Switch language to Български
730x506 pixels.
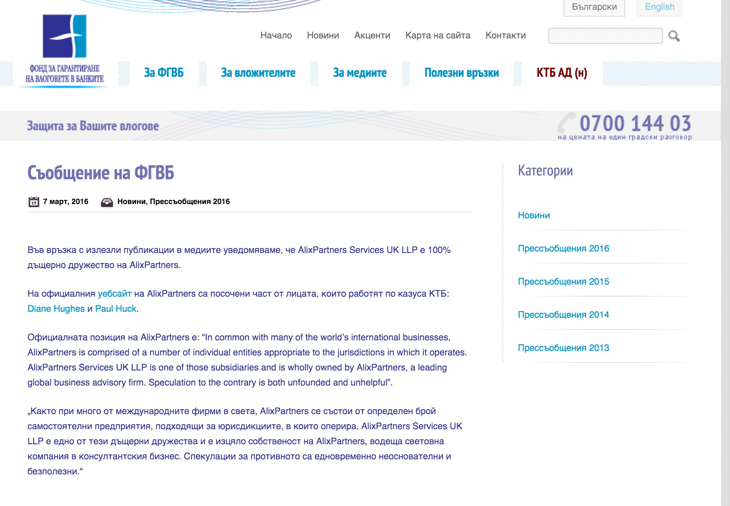click(x=594, y=7)
